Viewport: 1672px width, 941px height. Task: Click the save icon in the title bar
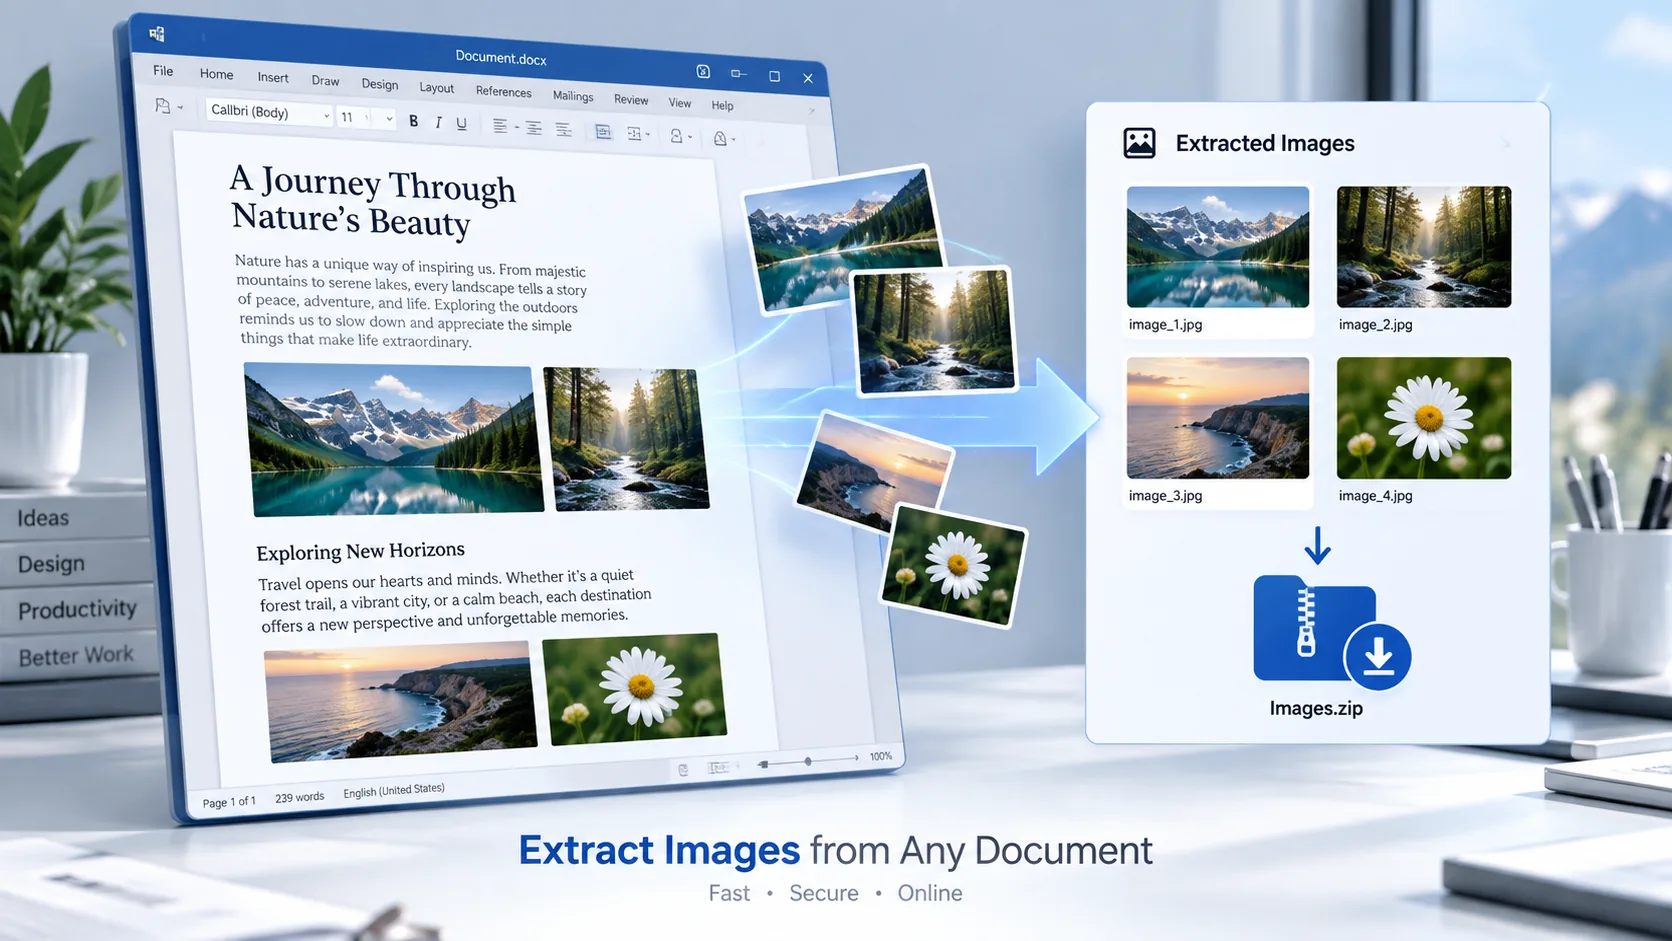pos(703,71)
